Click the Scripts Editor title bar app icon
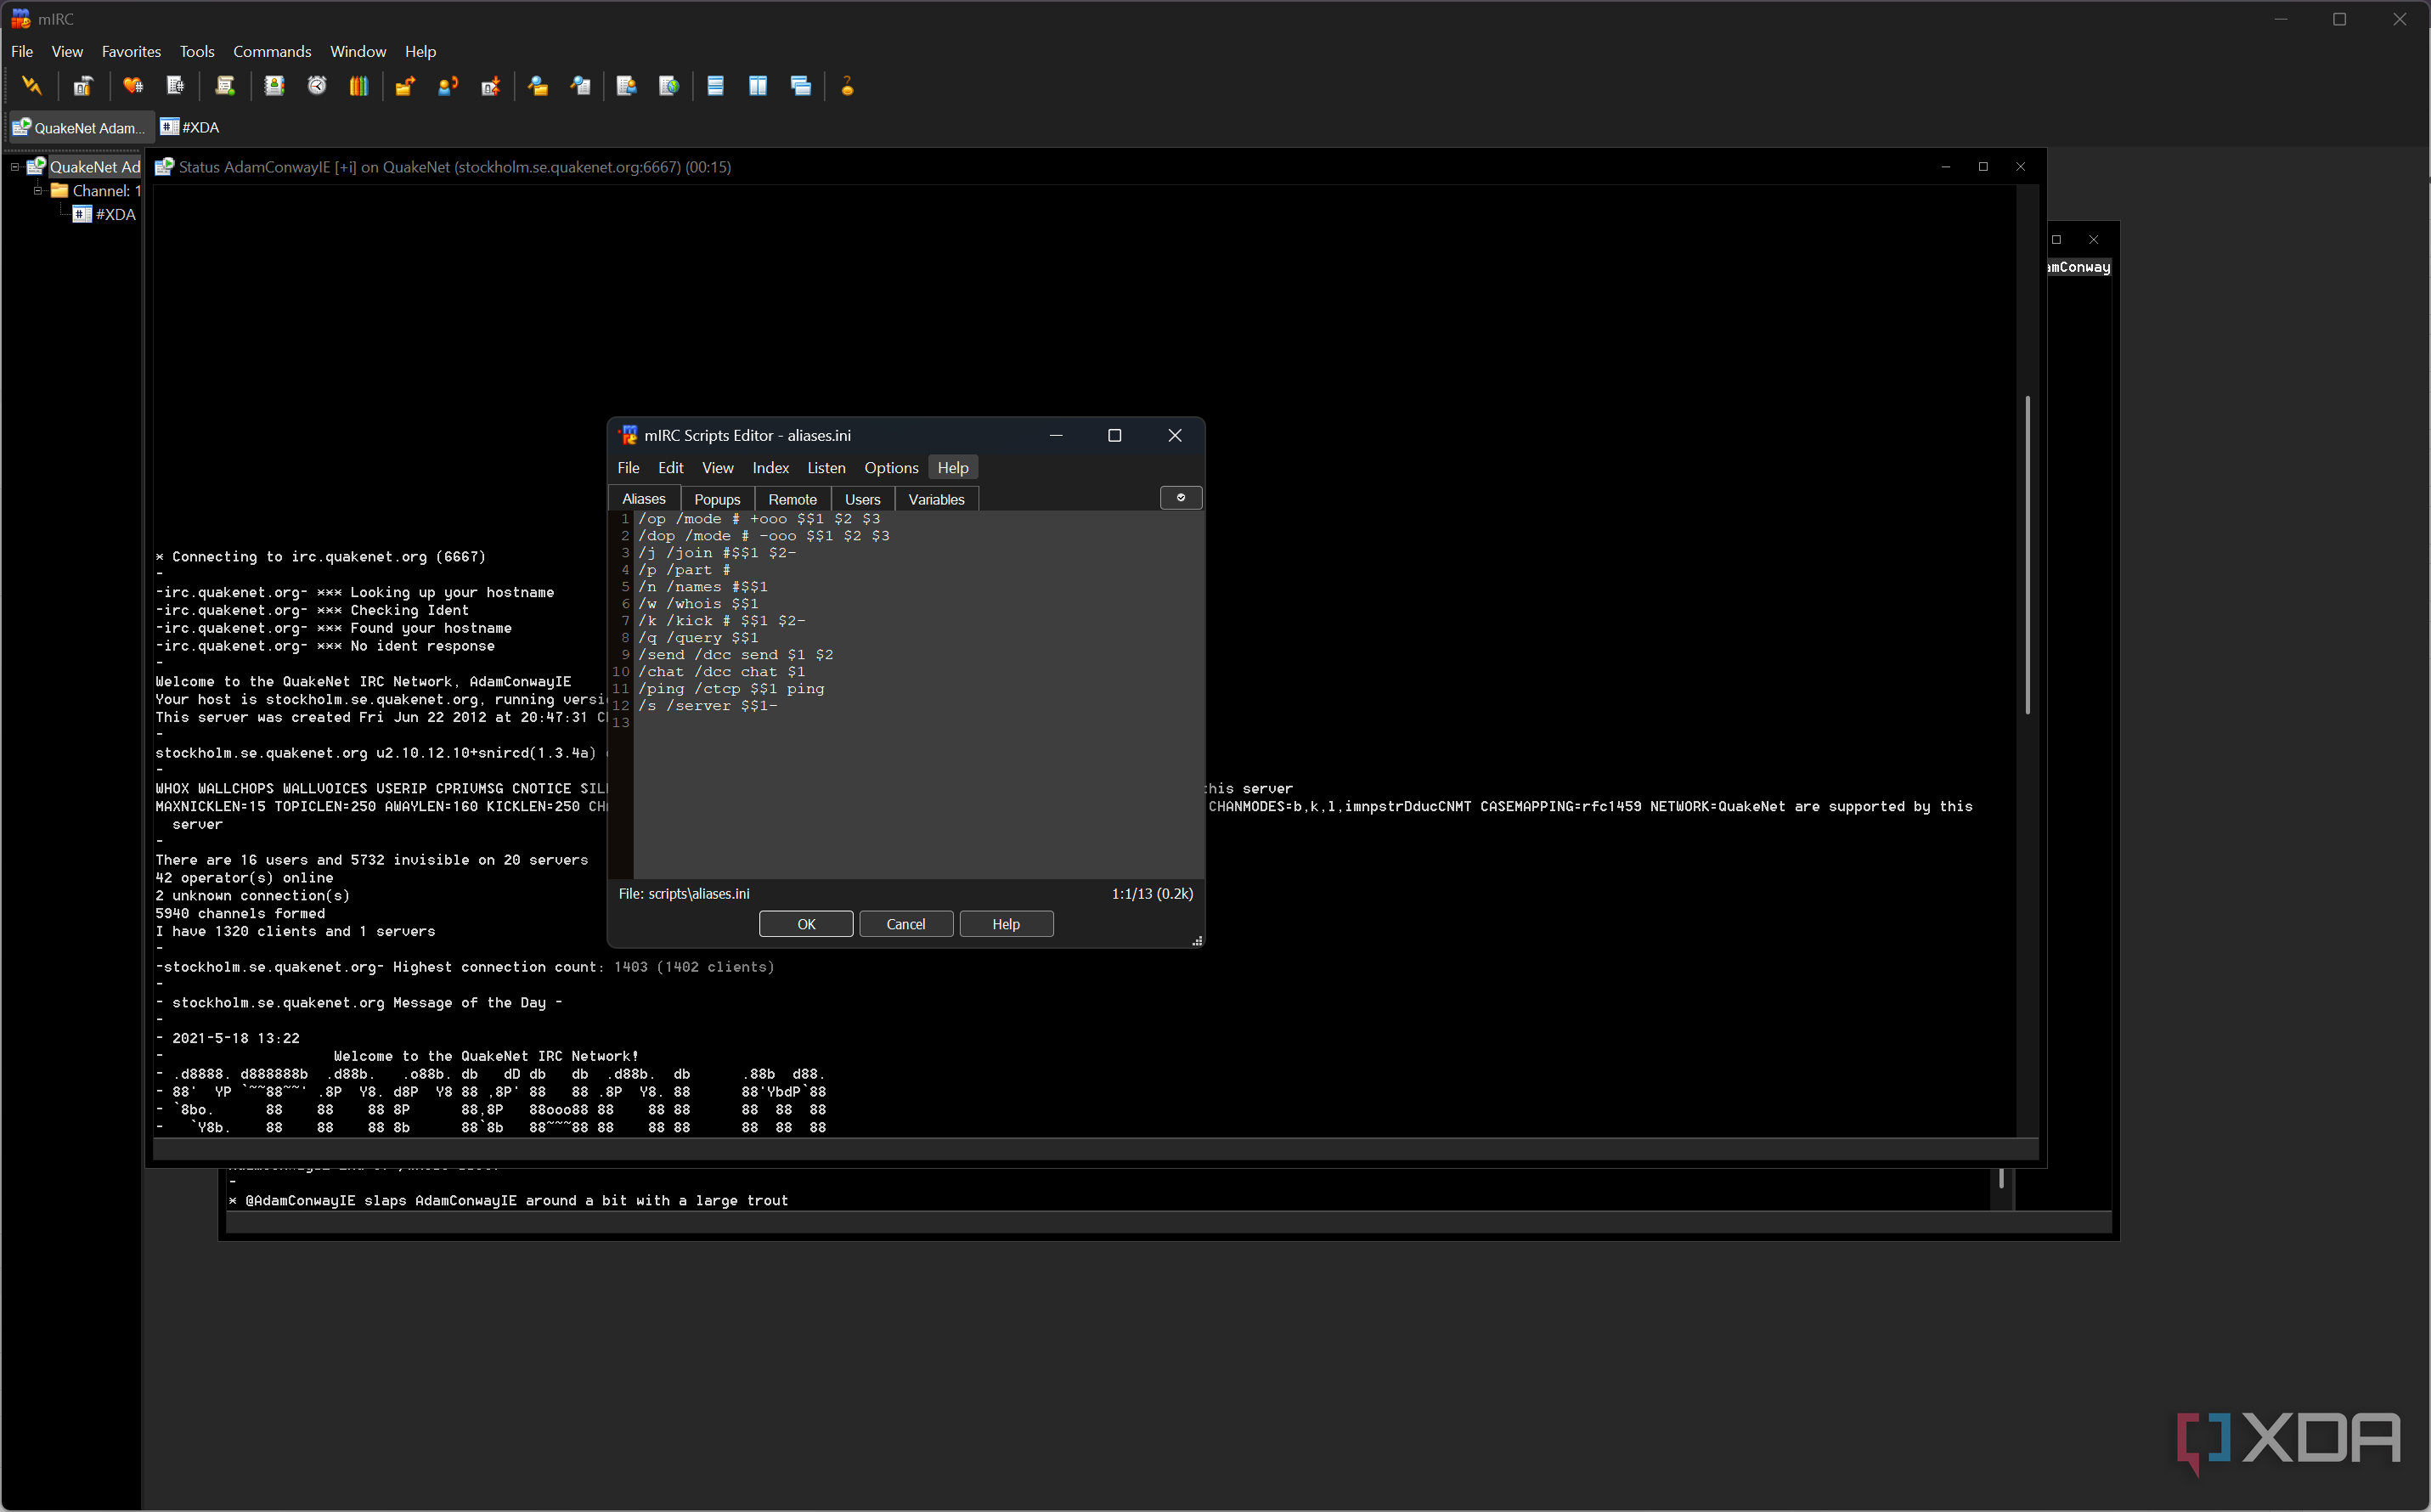The width and height of the screenshot is (2431, 1512). (628, 435)
